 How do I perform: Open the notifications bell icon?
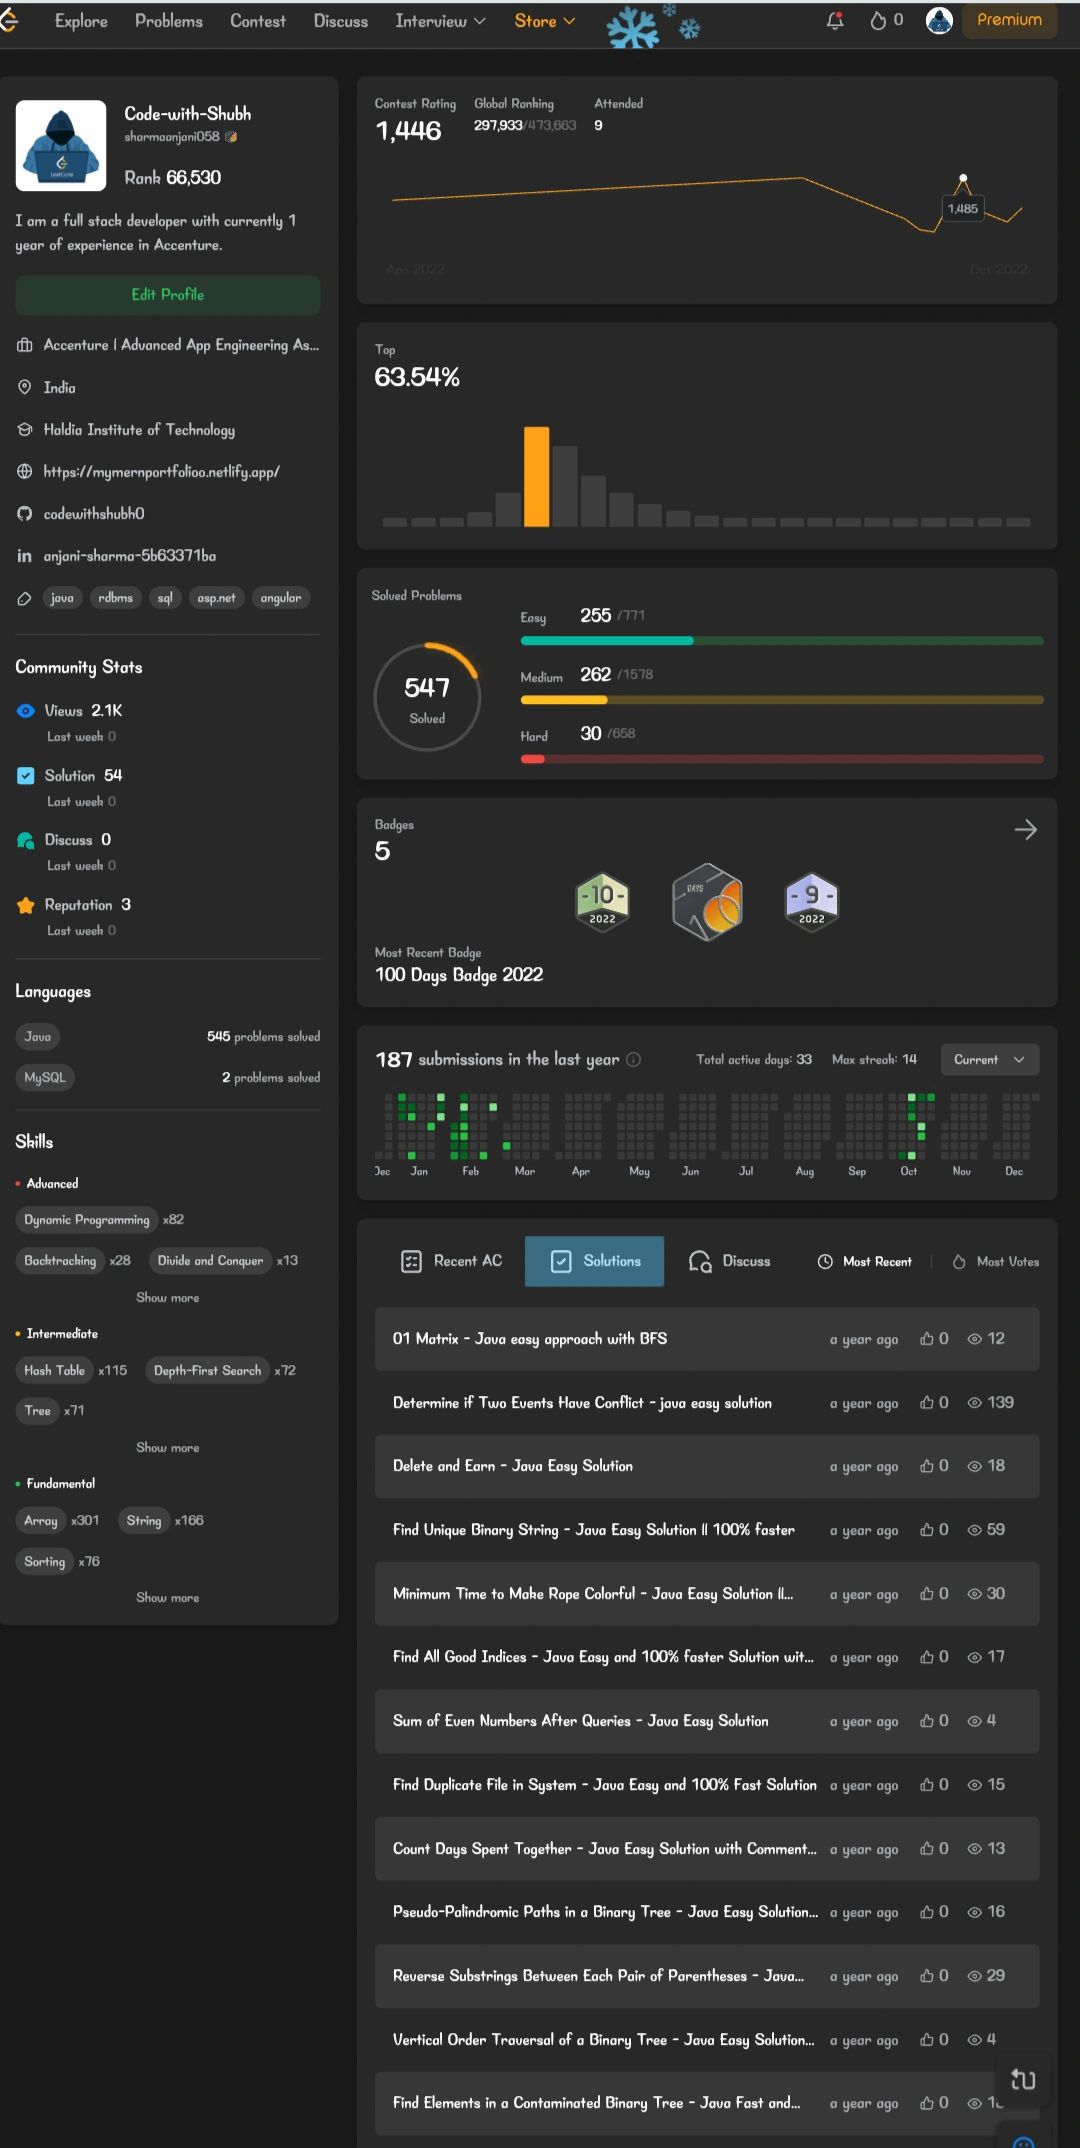(835, 21)
